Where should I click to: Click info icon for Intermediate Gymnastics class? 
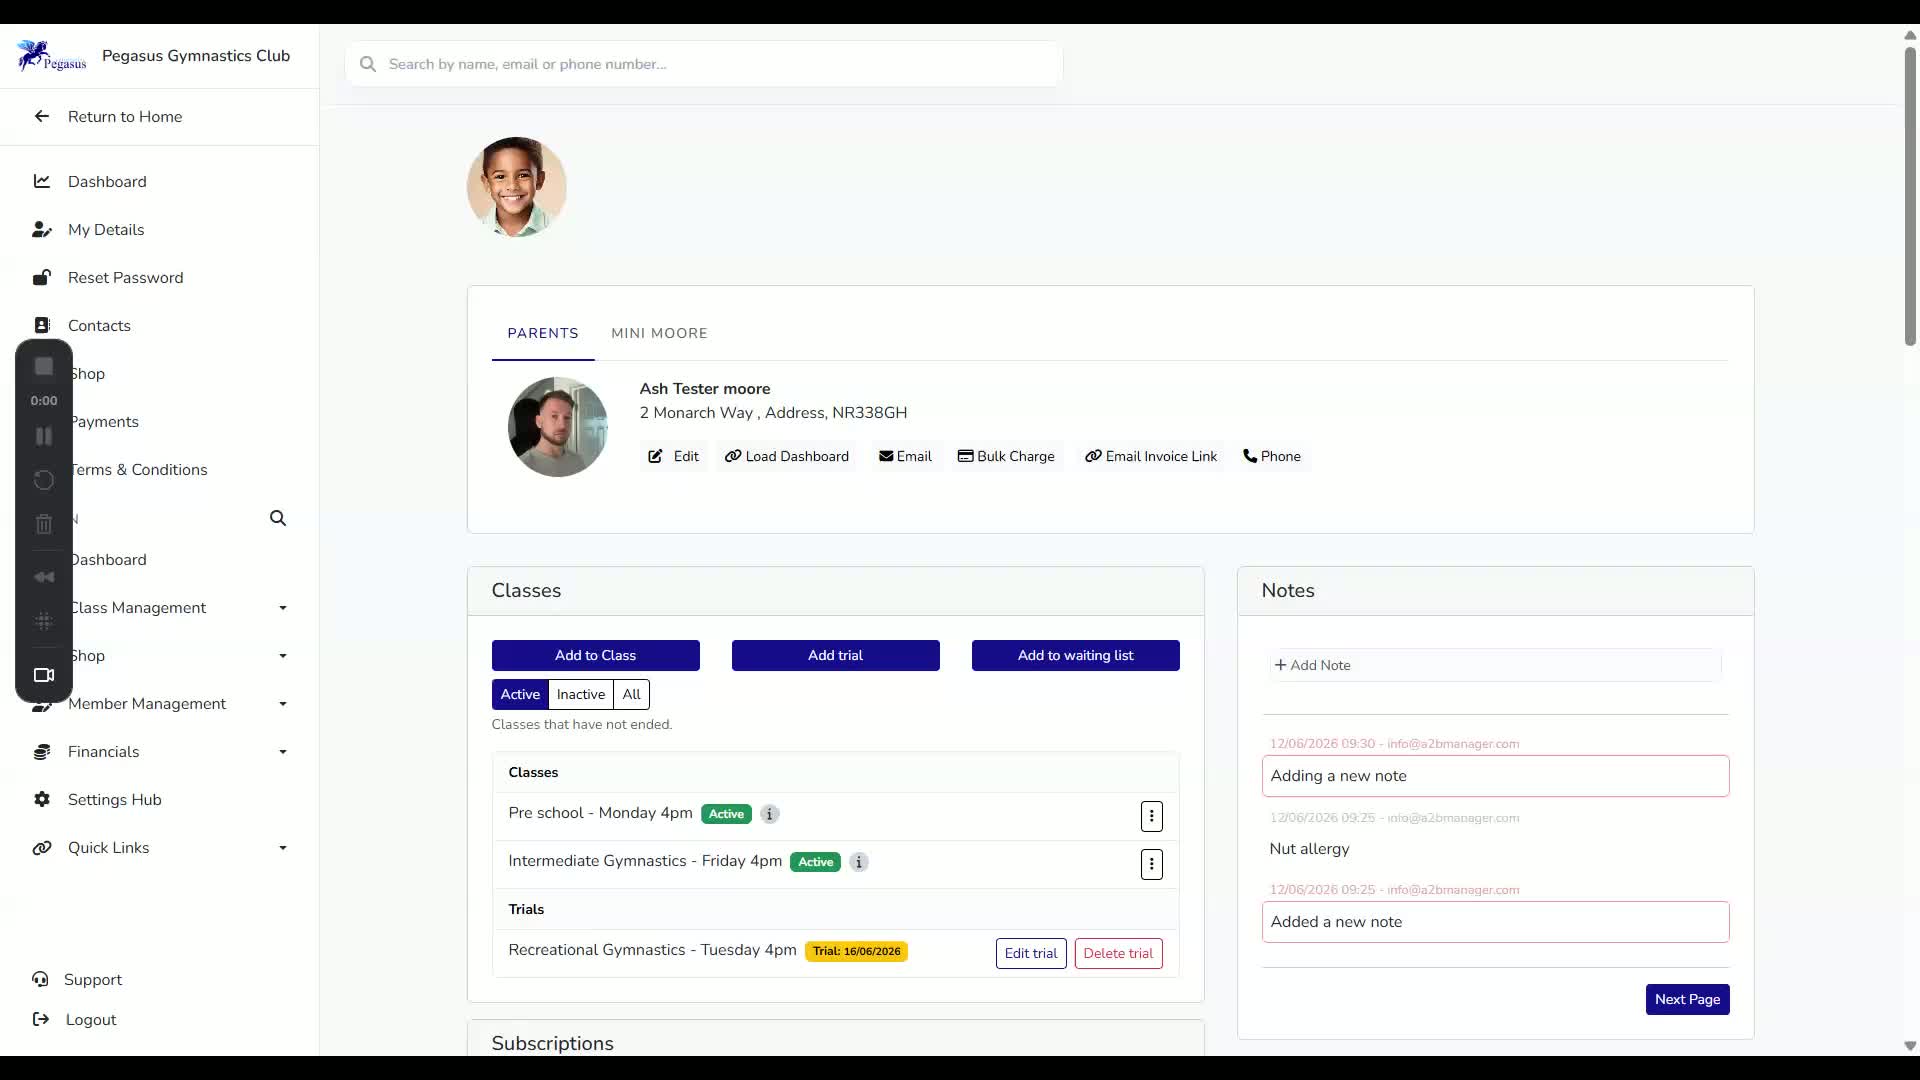pos(858,862)
